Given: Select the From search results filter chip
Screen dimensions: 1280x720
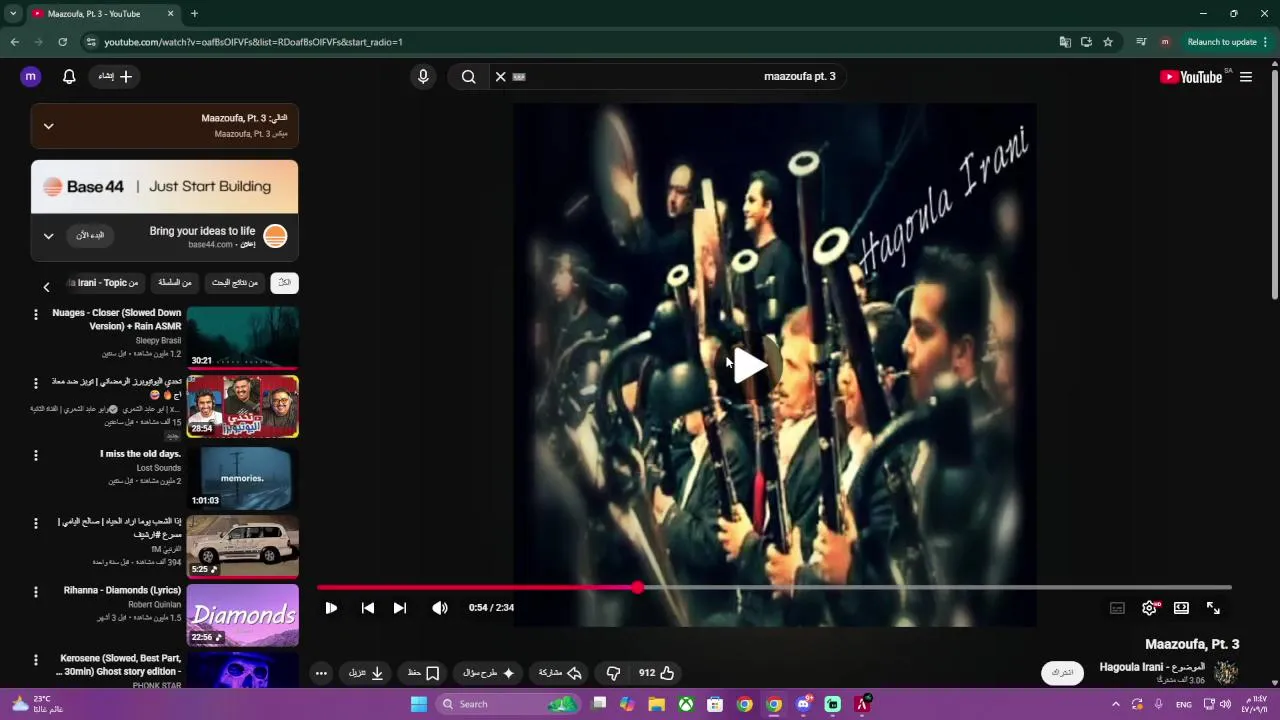Looking at the screenshot, I should [235, 283].
